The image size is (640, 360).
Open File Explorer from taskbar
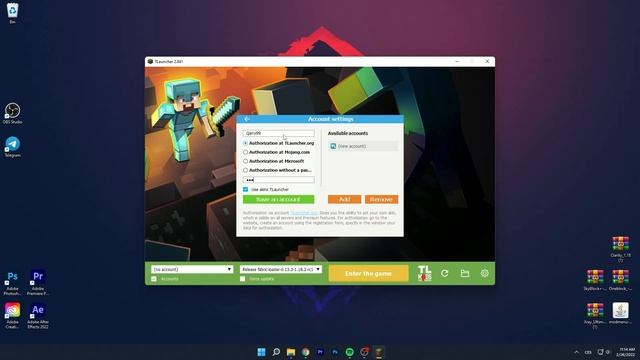[291, 352]
